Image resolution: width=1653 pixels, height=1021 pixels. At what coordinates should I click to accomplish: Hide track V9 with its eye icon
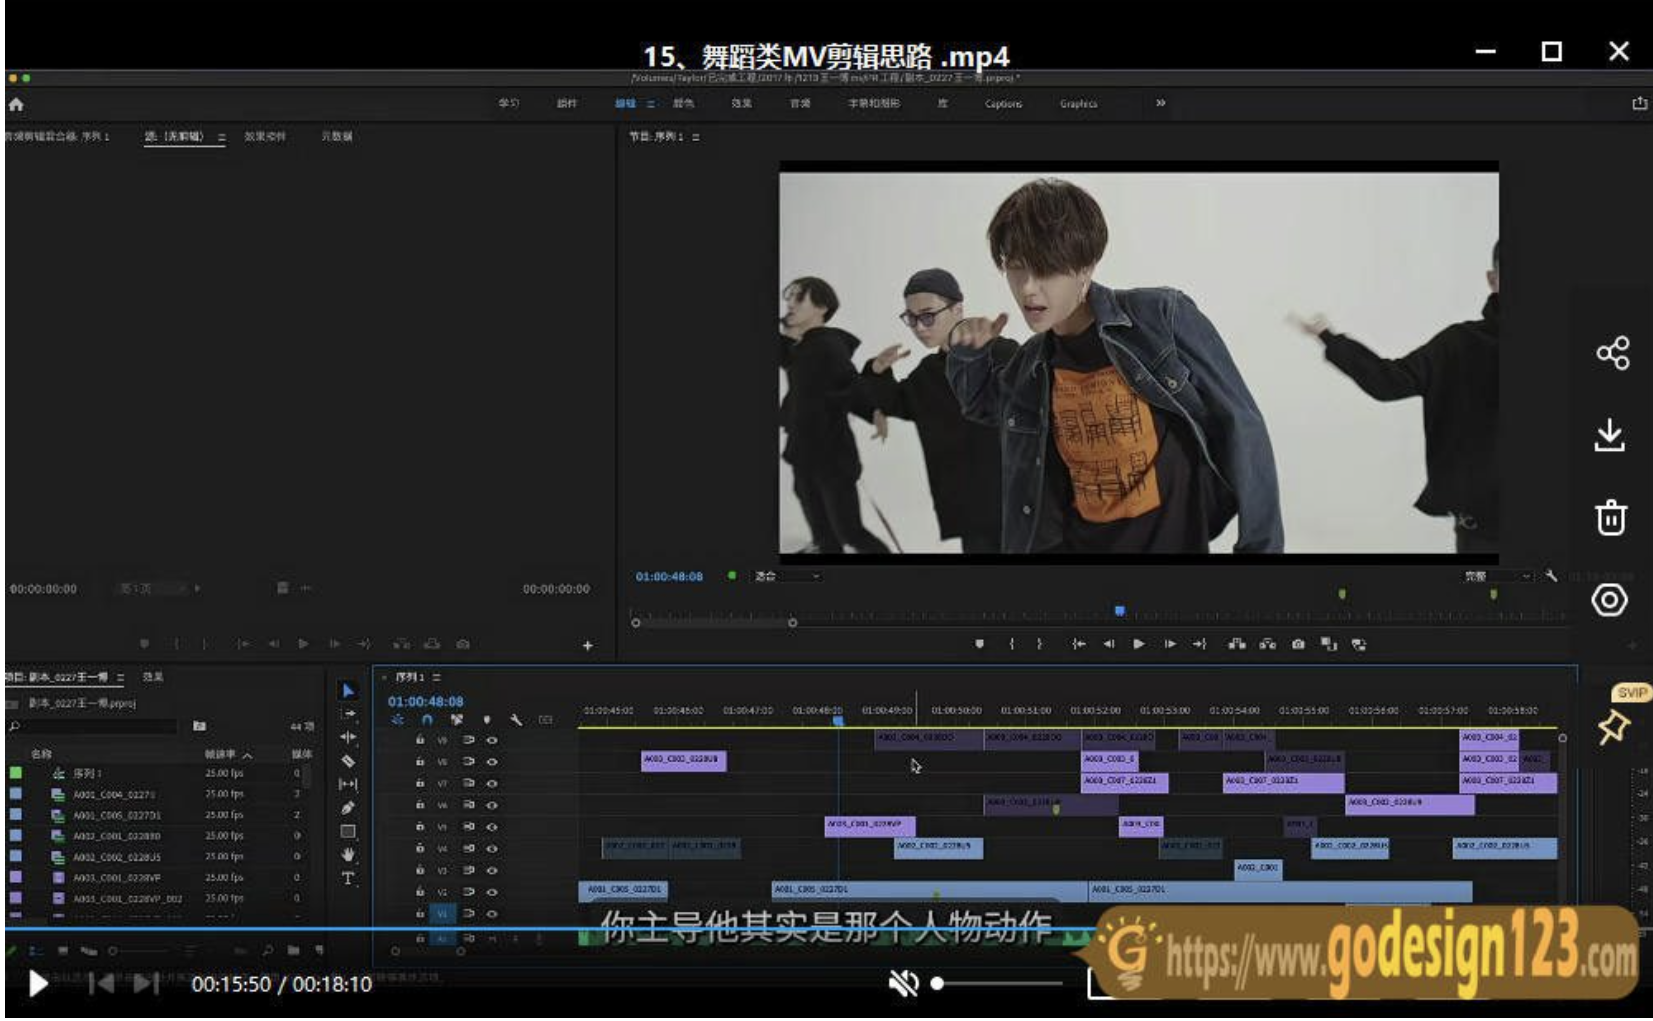492,741
